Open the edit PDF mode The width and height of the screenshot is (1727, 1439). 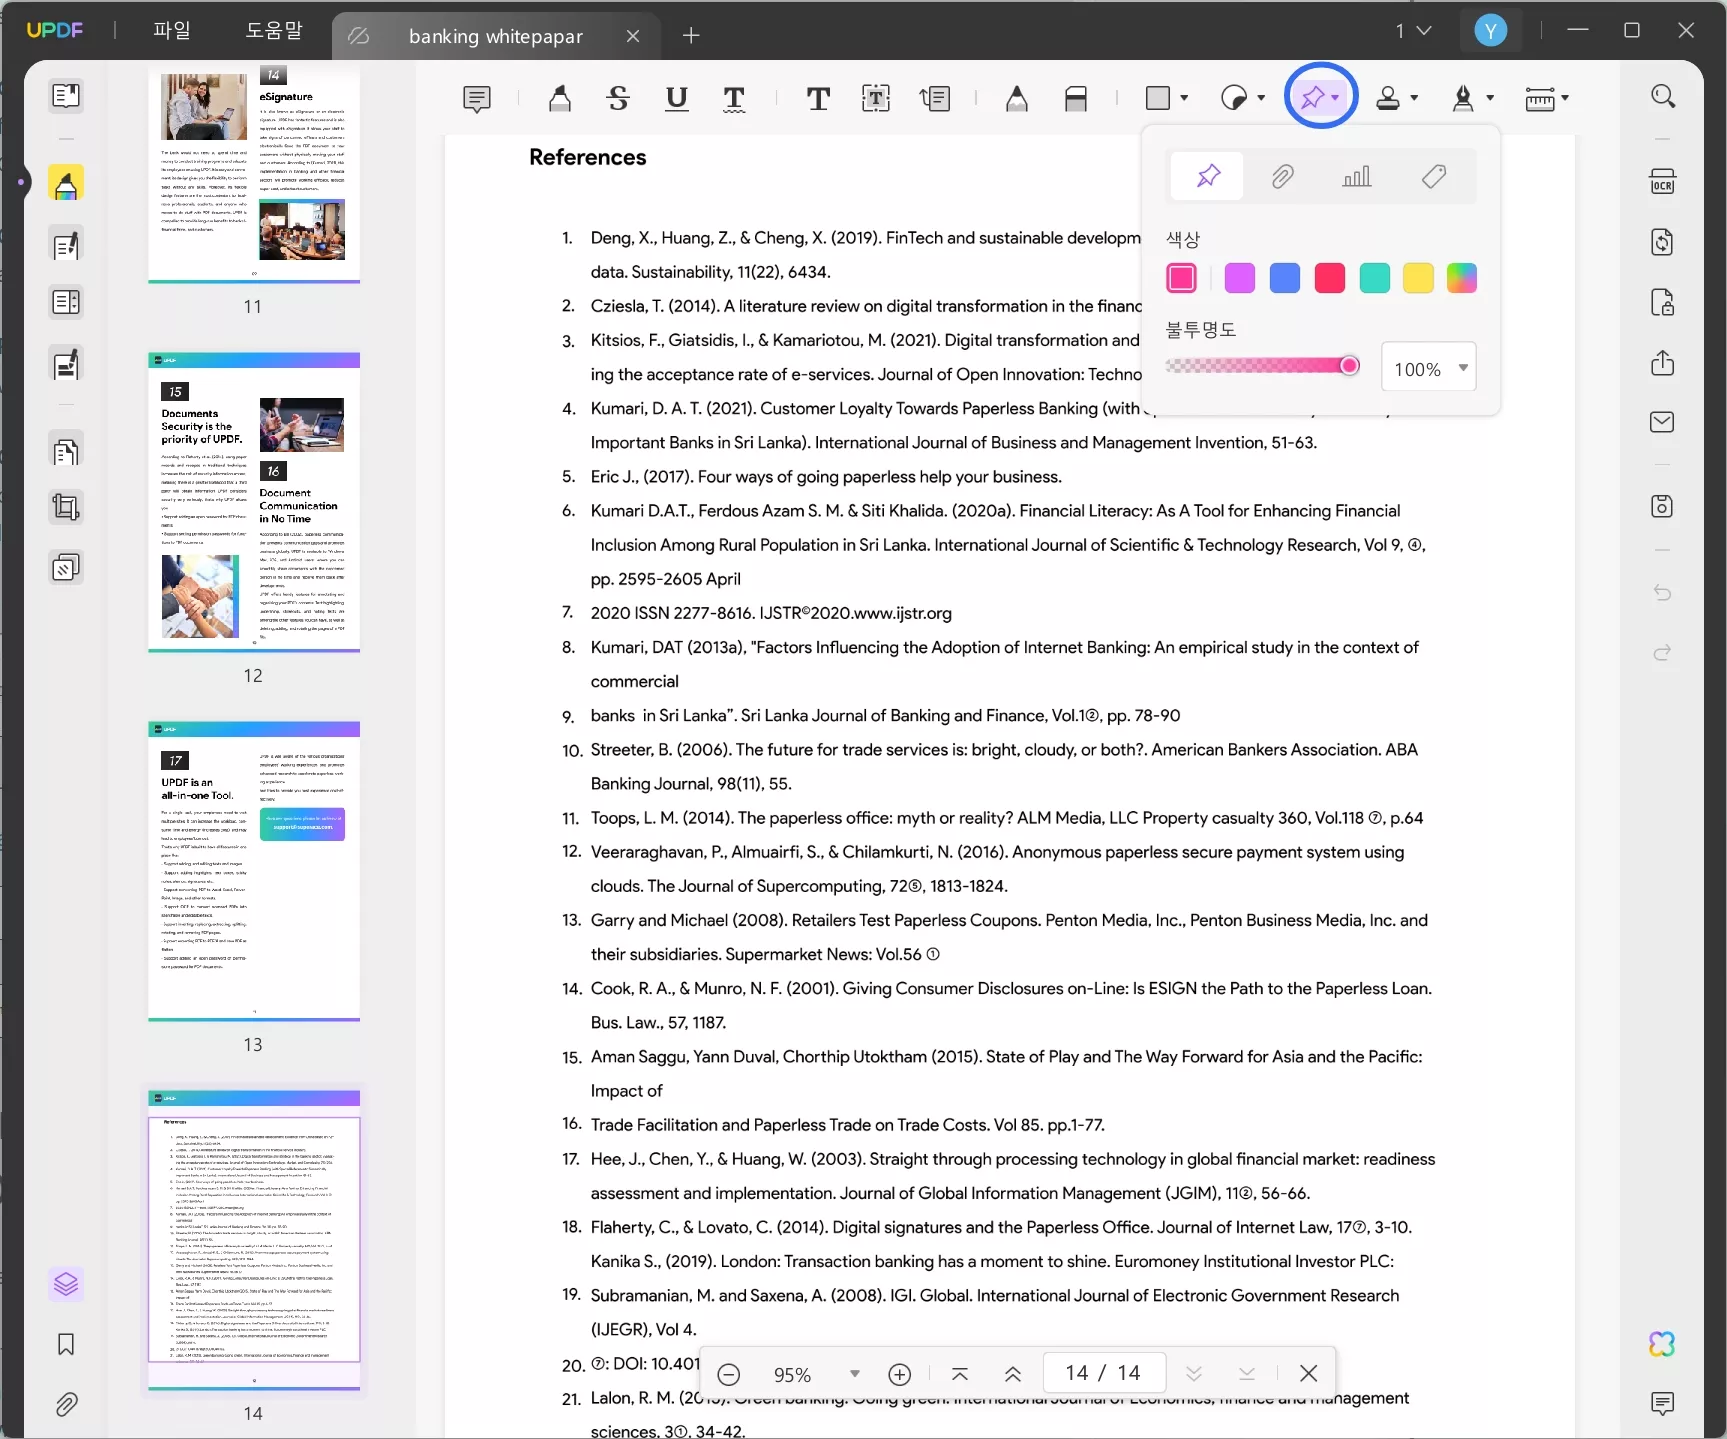[x=66, y=245]
